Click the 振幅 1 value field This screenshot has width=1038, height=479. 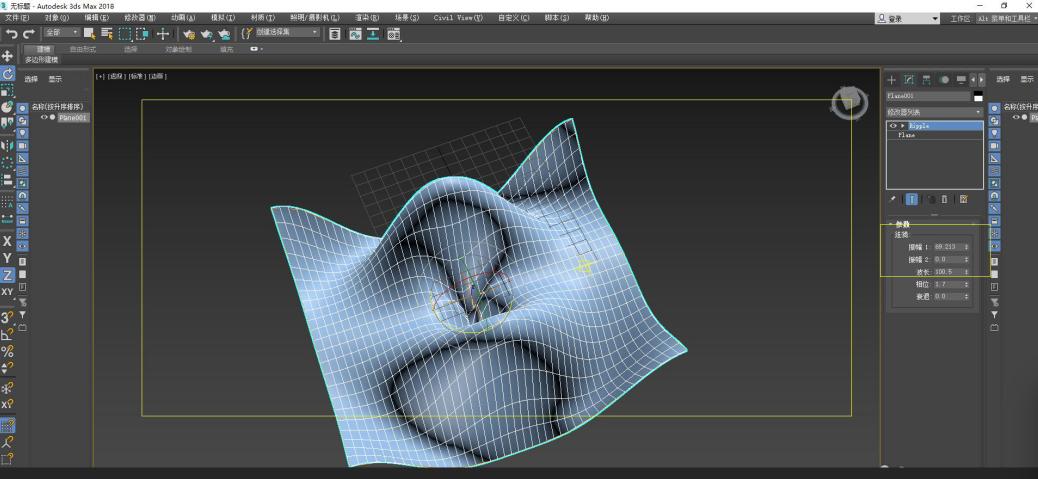click(948, 247)
